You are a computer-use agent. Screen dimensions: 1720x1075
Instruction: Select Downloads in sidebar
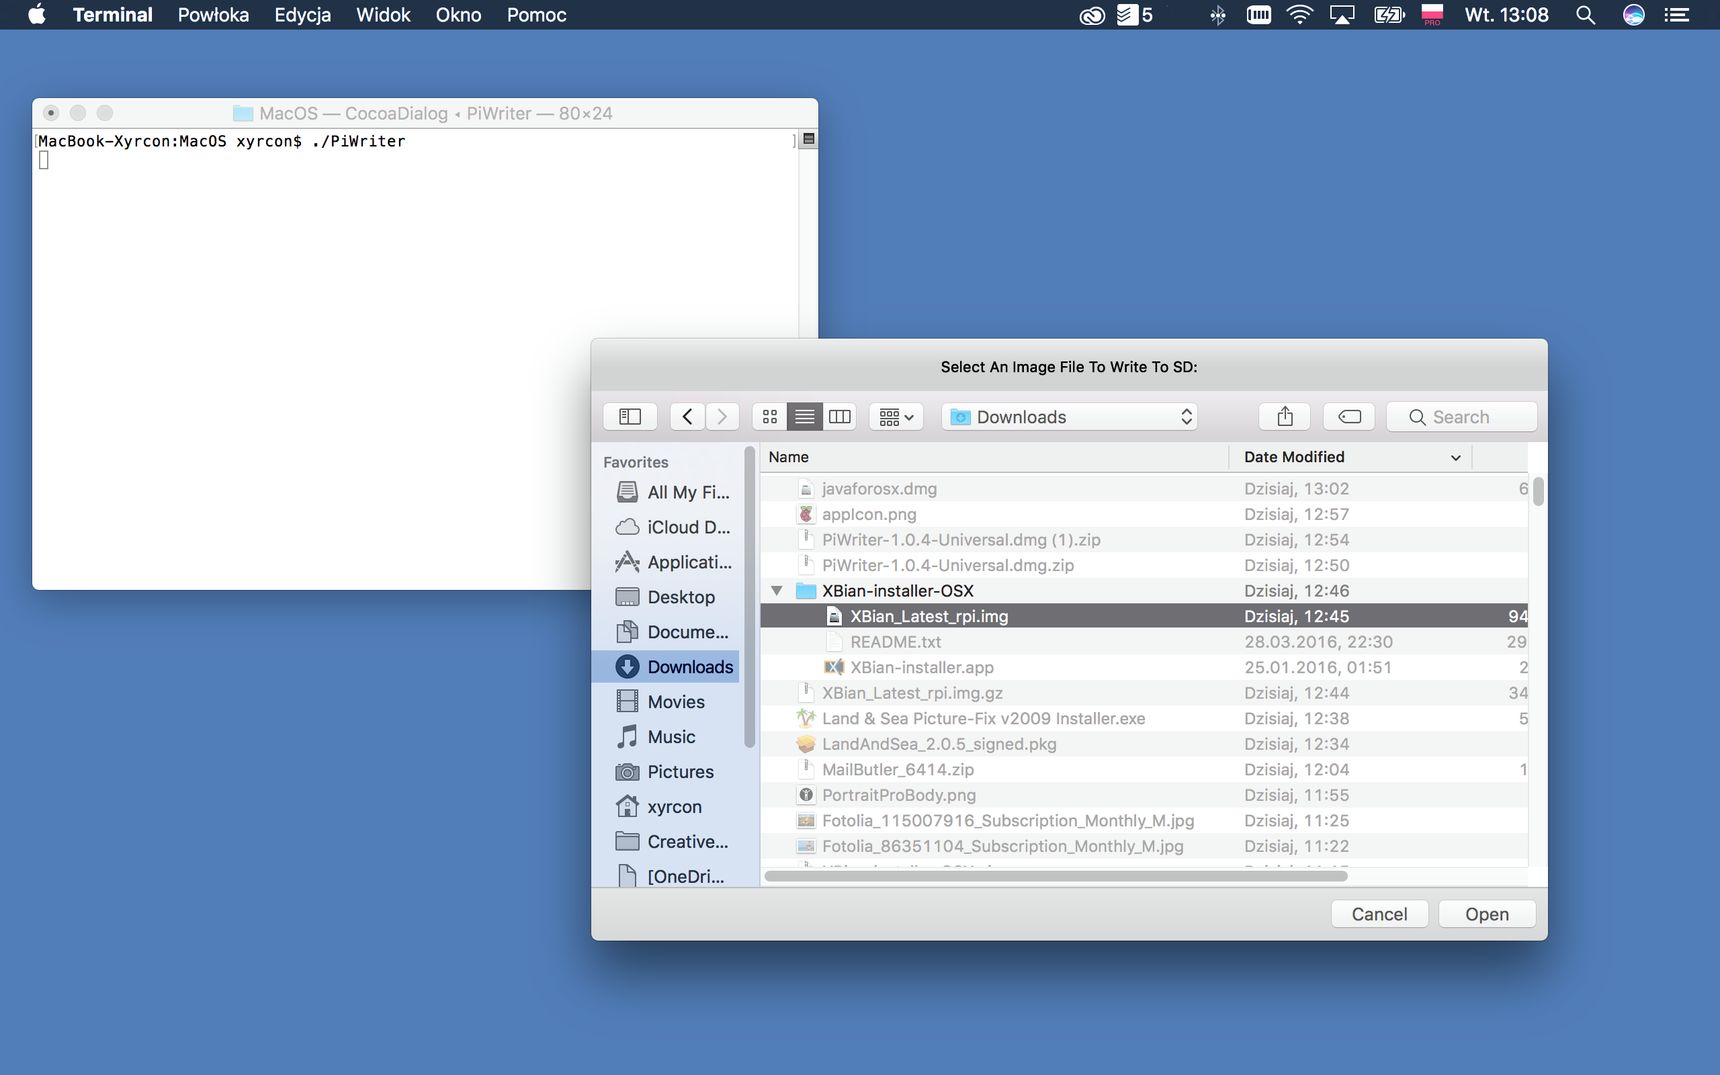tap(666, 667)
